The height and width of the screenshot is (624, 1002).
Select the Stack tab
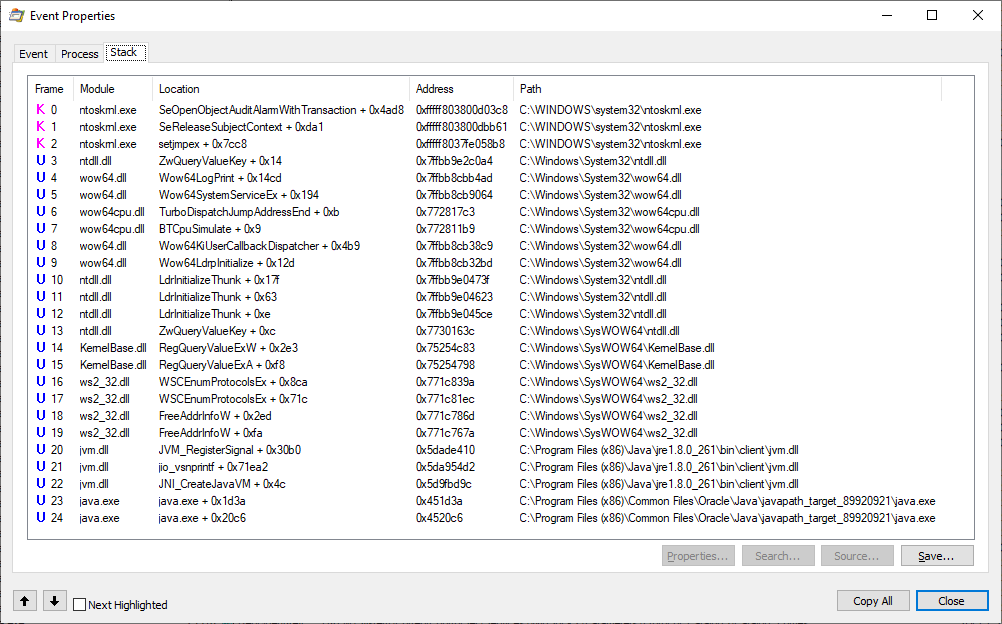124,53
